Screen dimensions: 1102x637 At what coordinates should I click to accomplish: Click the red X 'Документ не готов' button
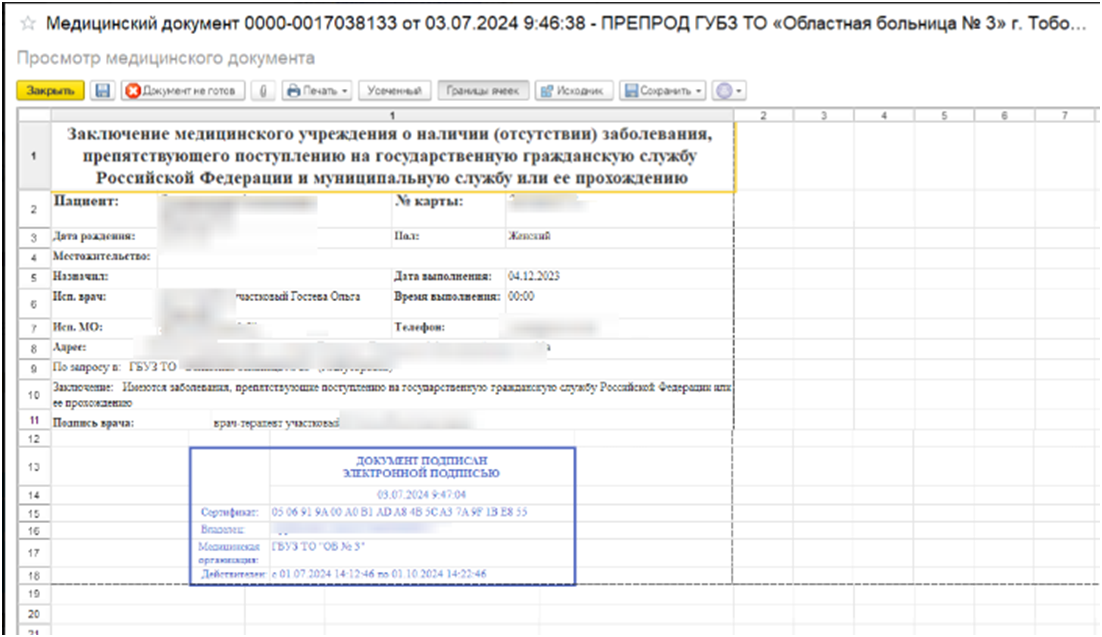tap(182, 90)
